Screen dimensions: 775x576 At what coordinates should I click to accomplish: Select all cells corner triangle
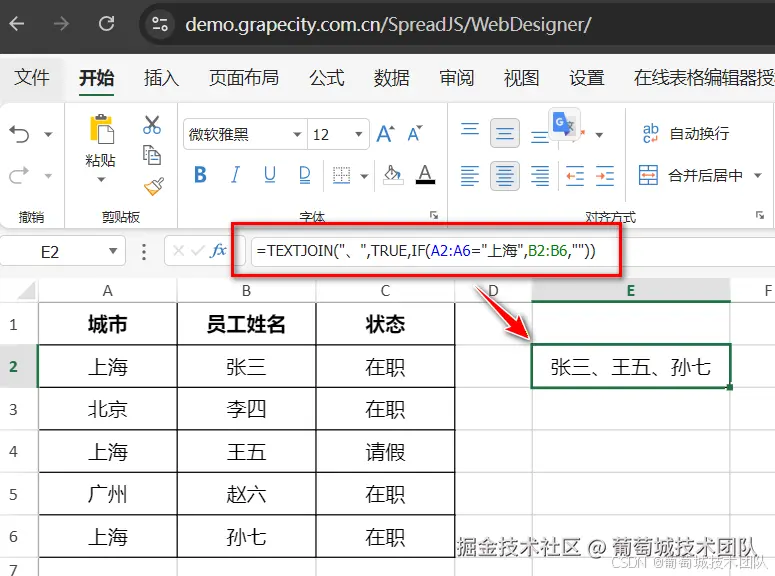[x=27, y=291]
